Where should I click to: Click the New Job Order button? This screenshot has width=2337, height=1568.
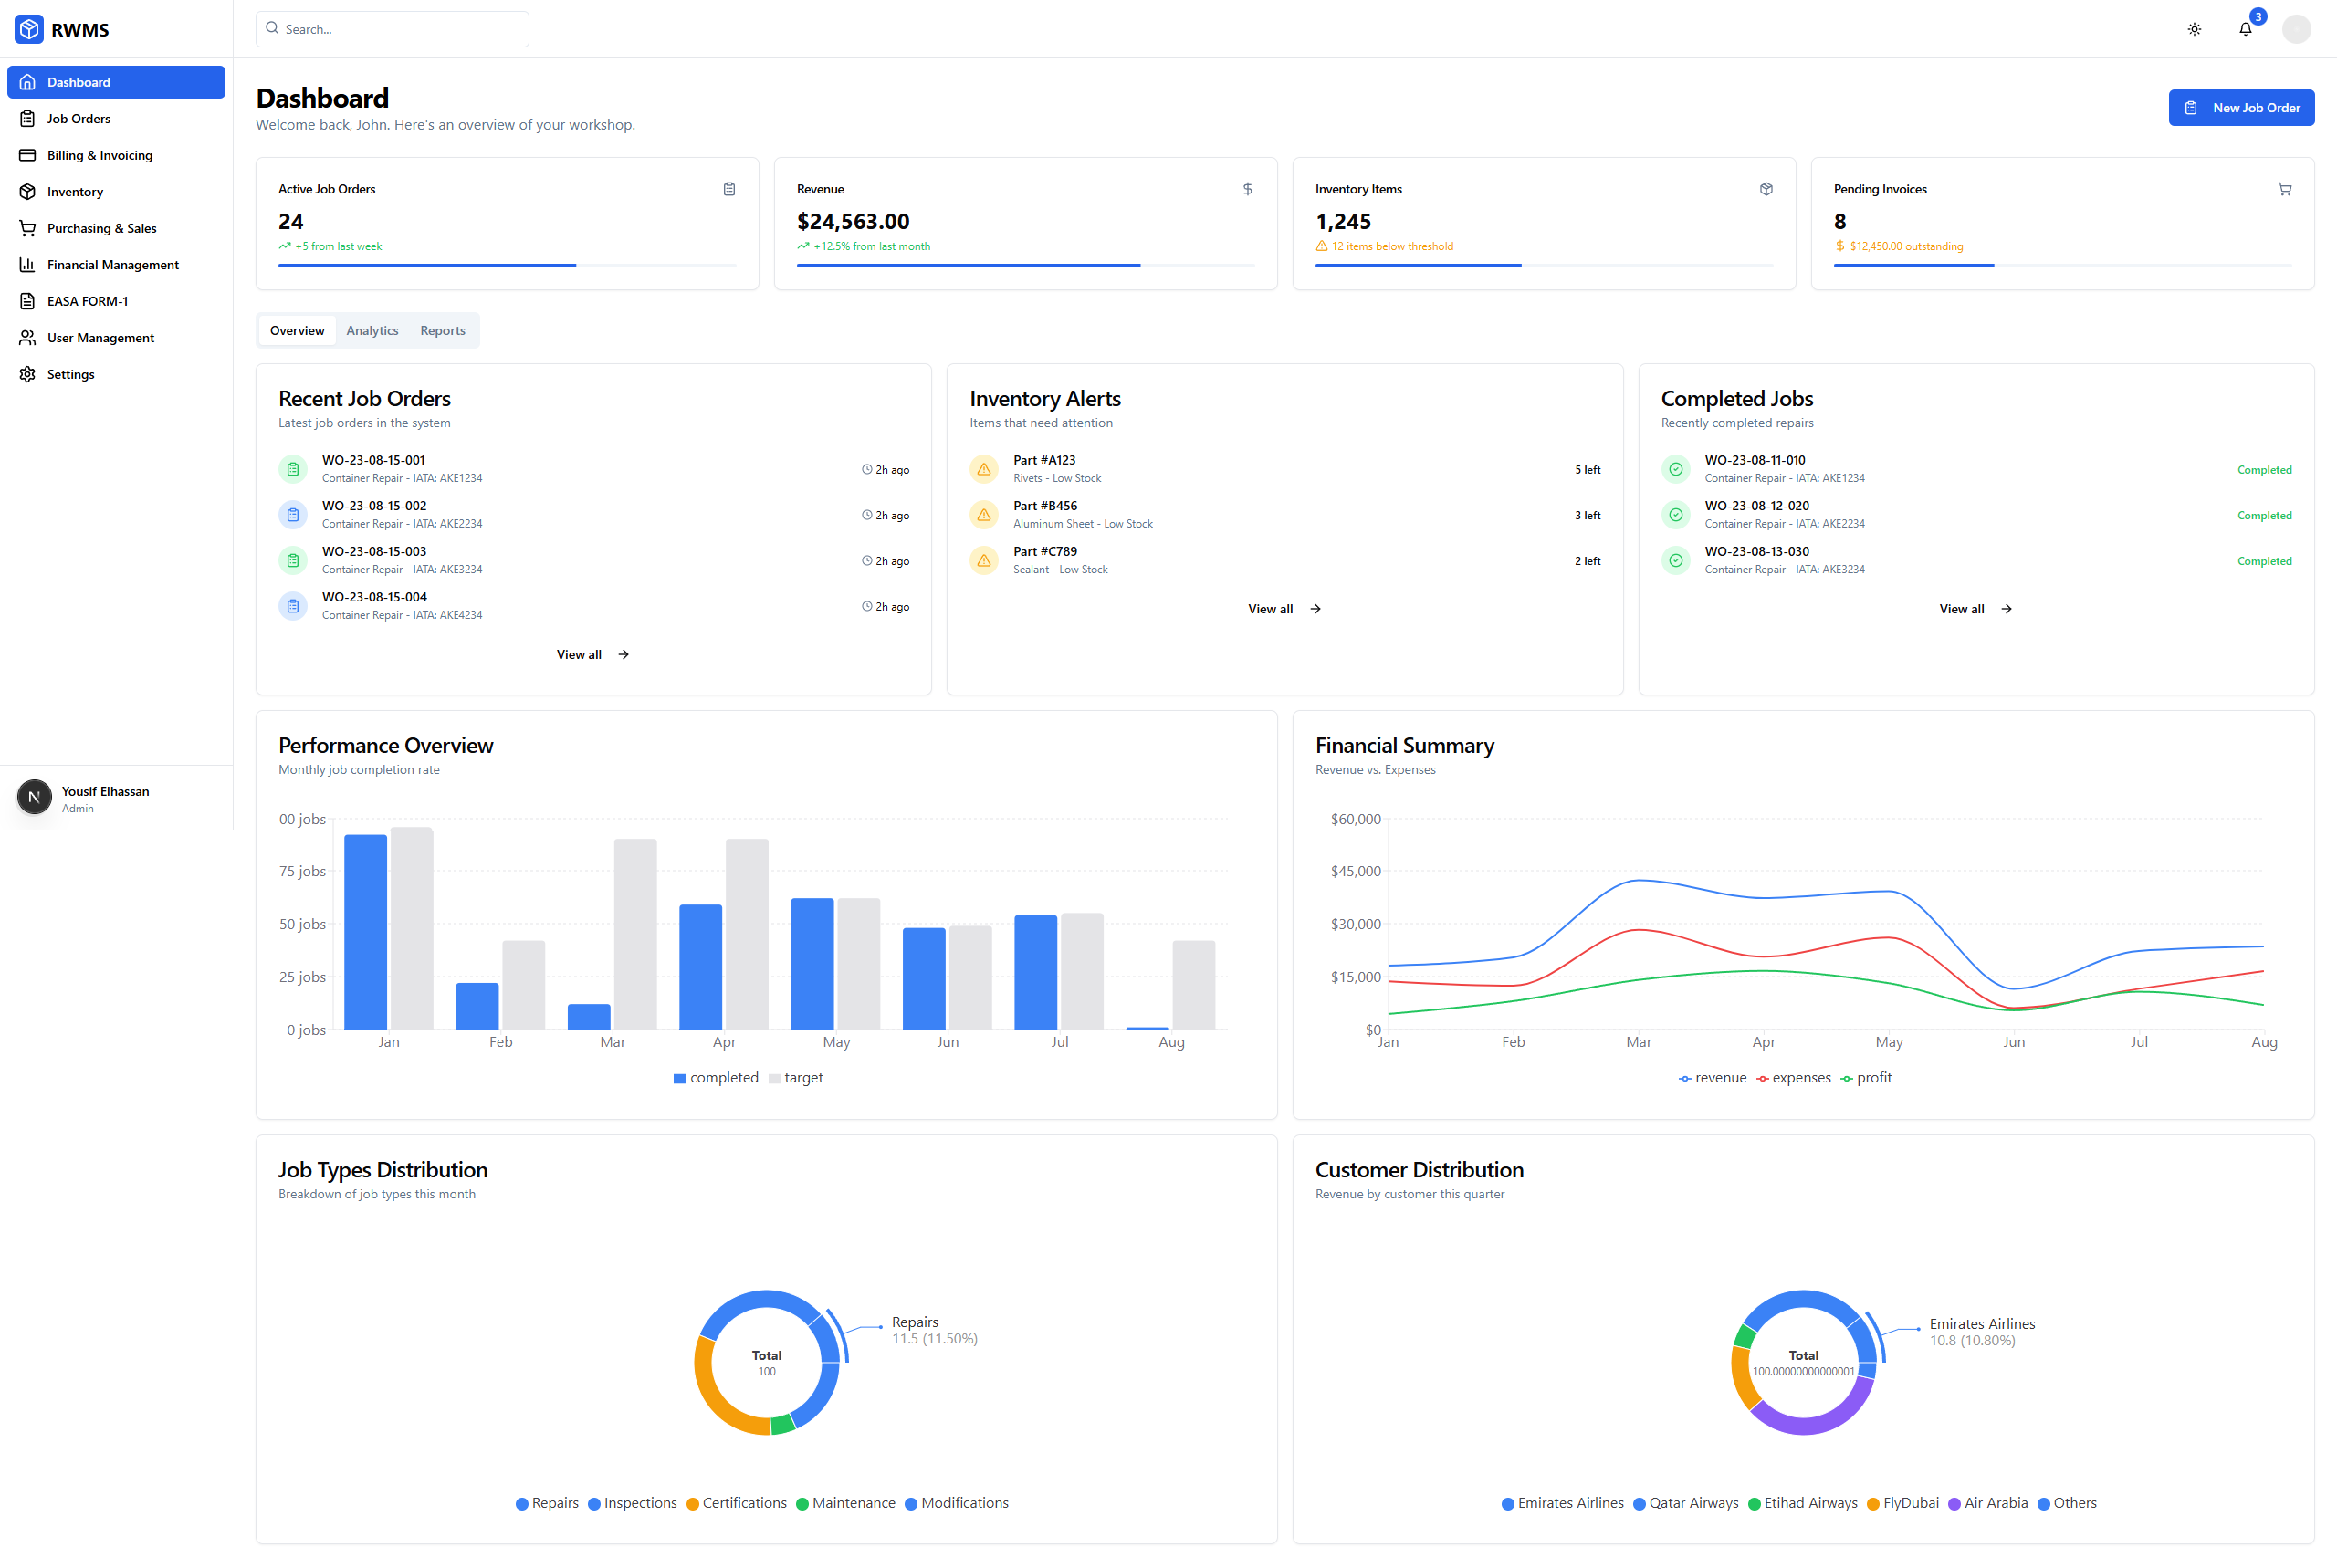[x=2240, y=108]
